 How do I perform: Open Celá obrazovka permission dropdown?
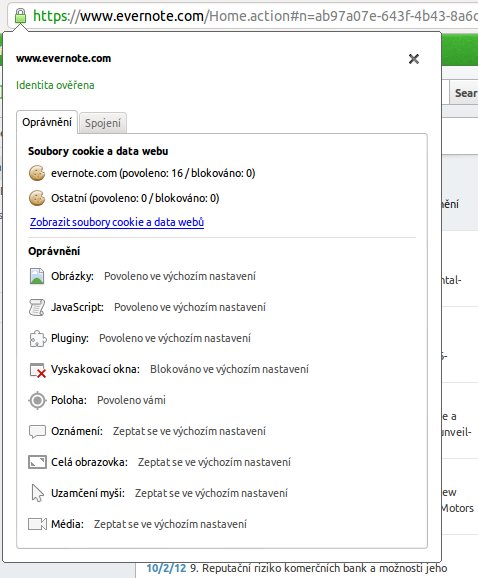click(214, 462)
